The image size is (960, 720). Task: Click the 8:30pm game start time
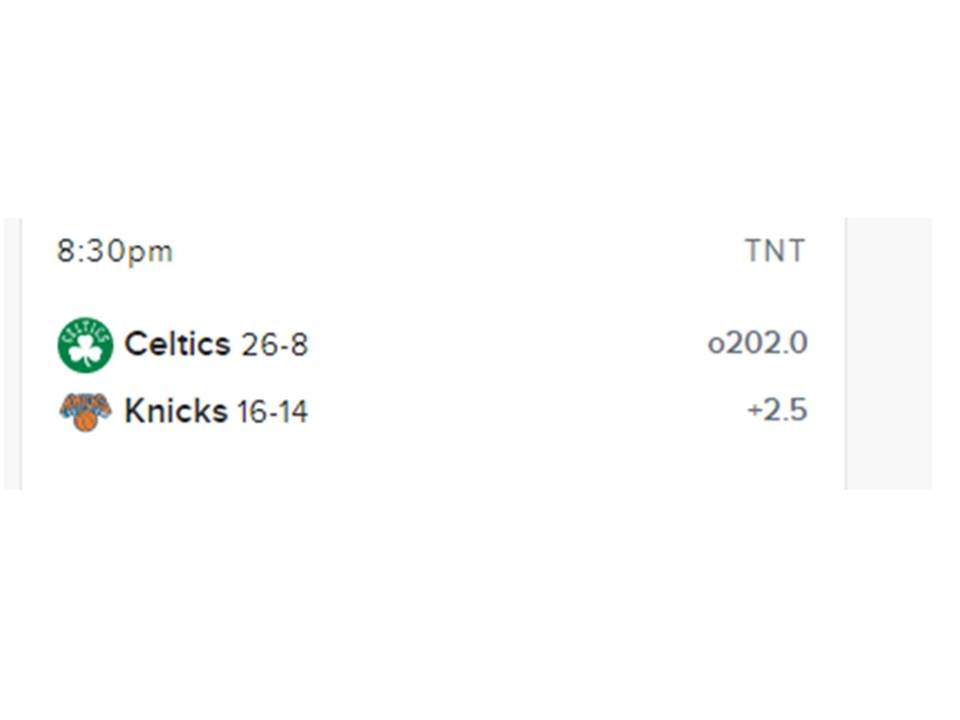tap(114, 251)
